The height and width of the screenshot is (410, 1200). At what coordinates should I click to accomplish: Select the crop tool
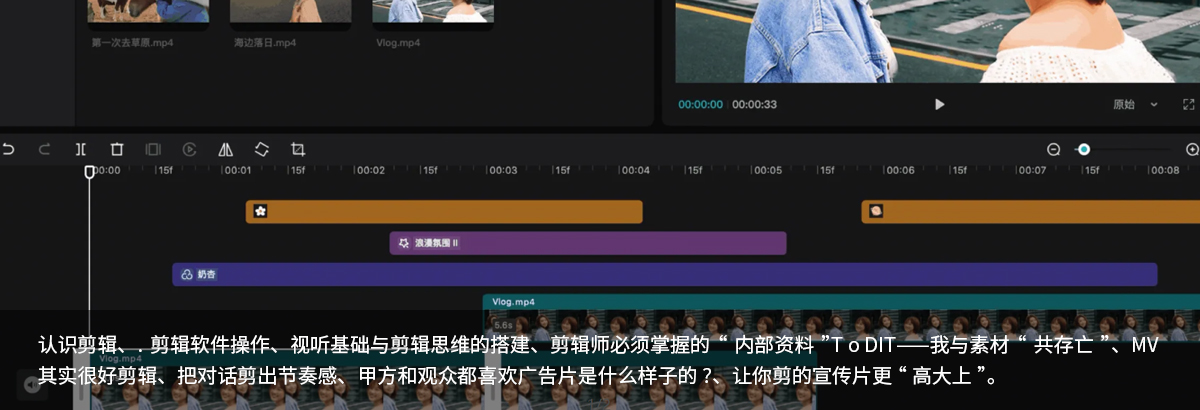click(x=298, y=149)
